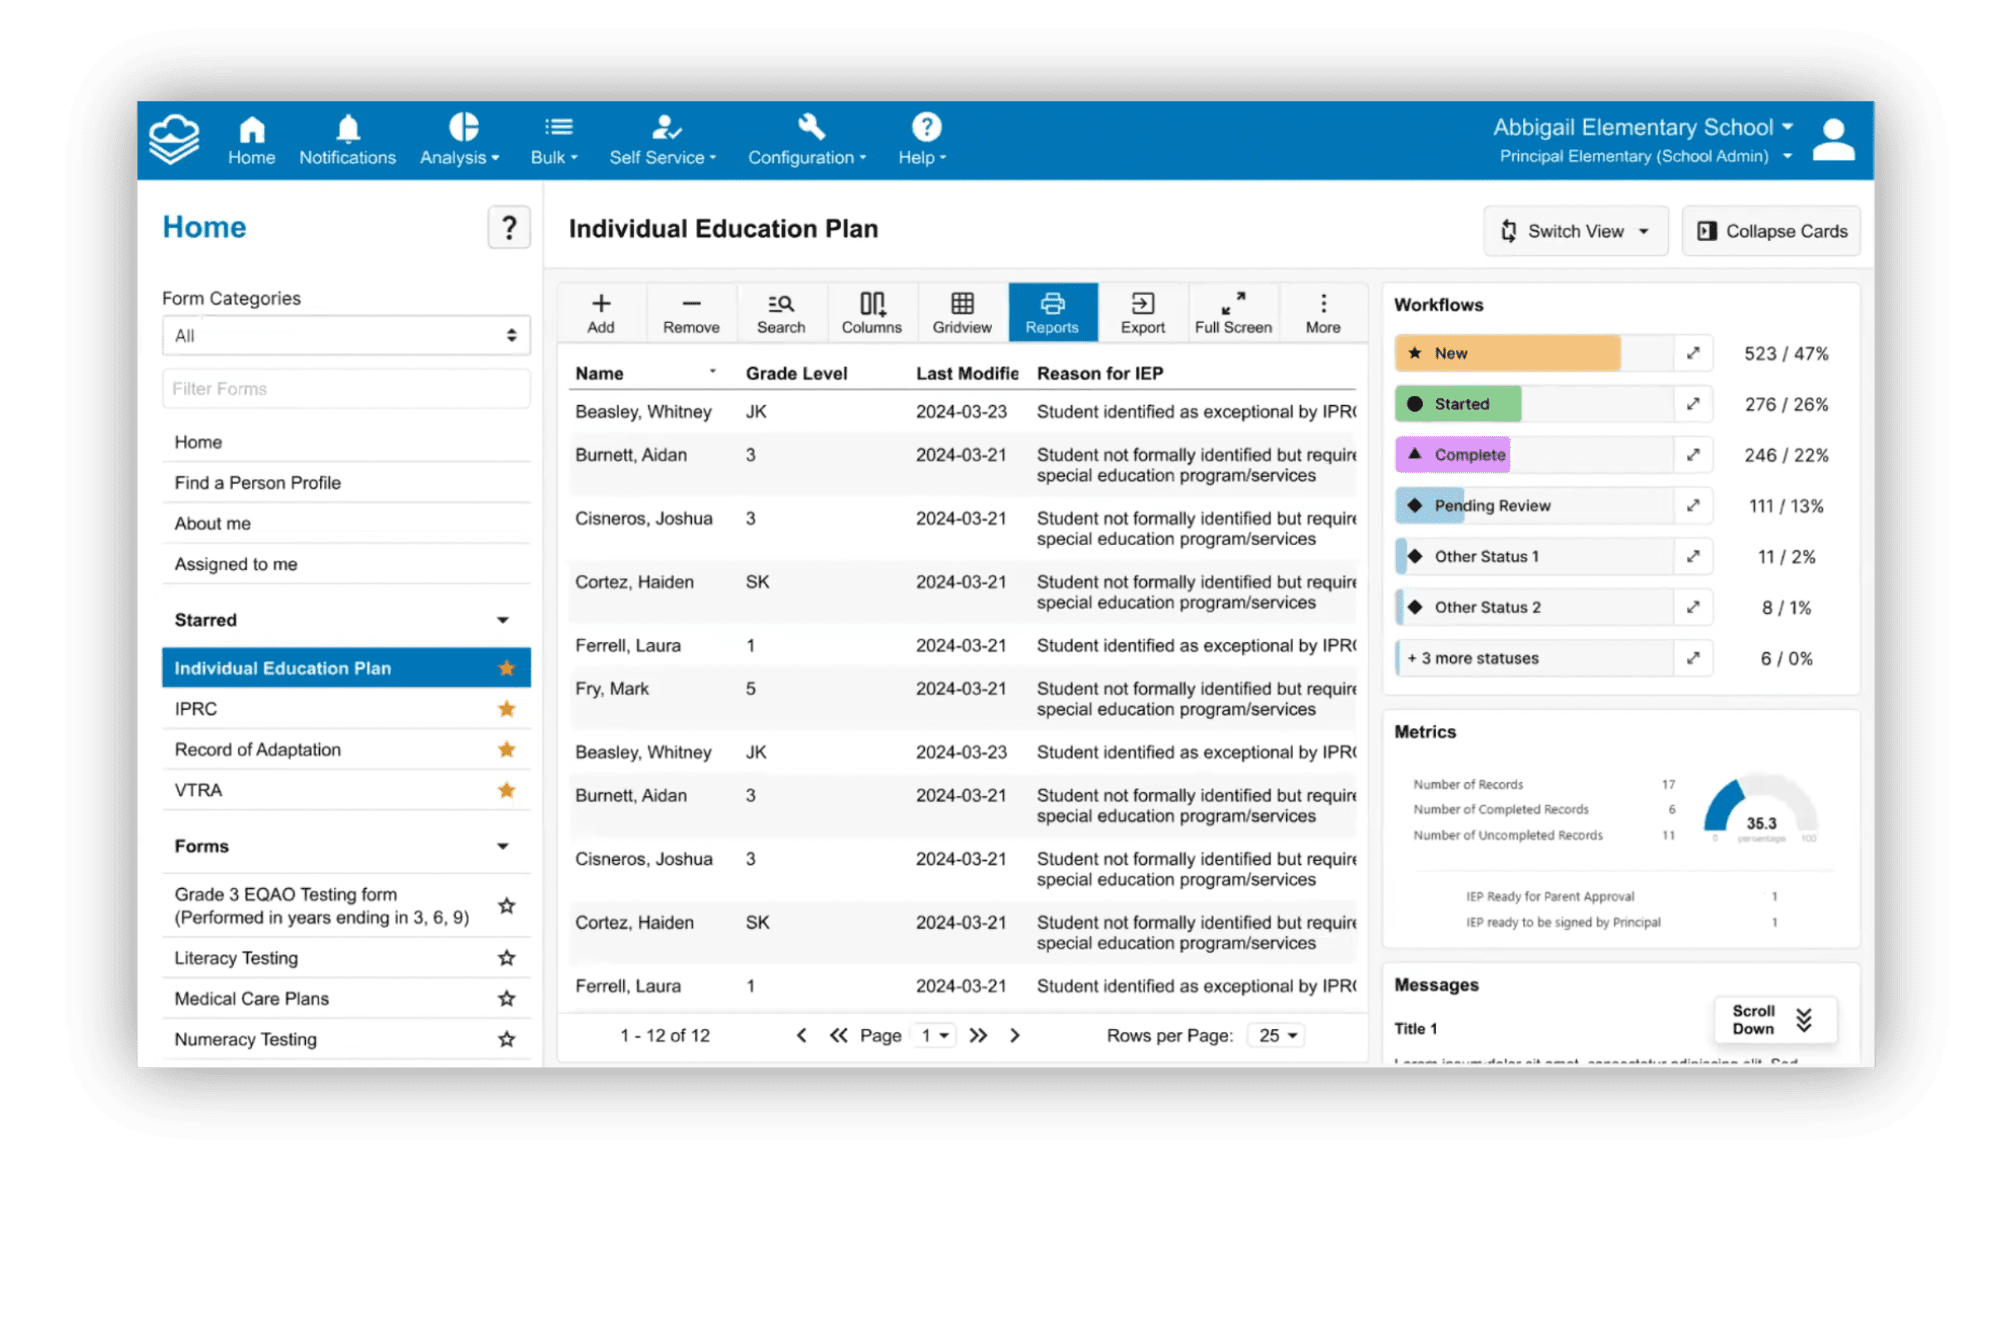Image resolution: width=2000 pixels, height=1320 pixels.
Task: Jump to first page double arrow
Action: 838,1035
